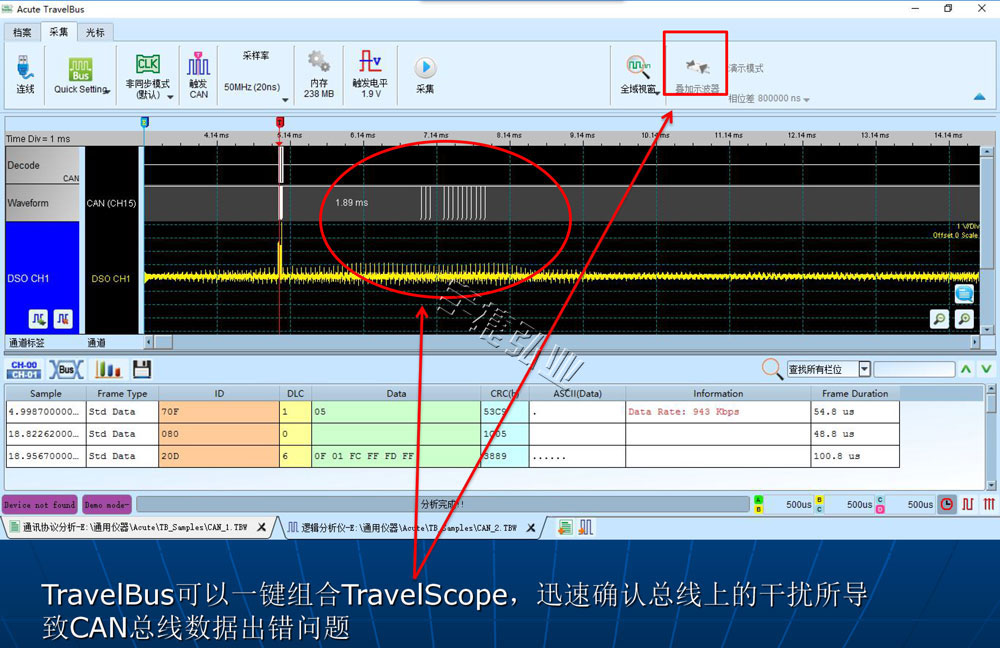Click the Bus decode settings icon
Image resolution: width=1000 pixels, height=648 pixels.
pos(66,369)
